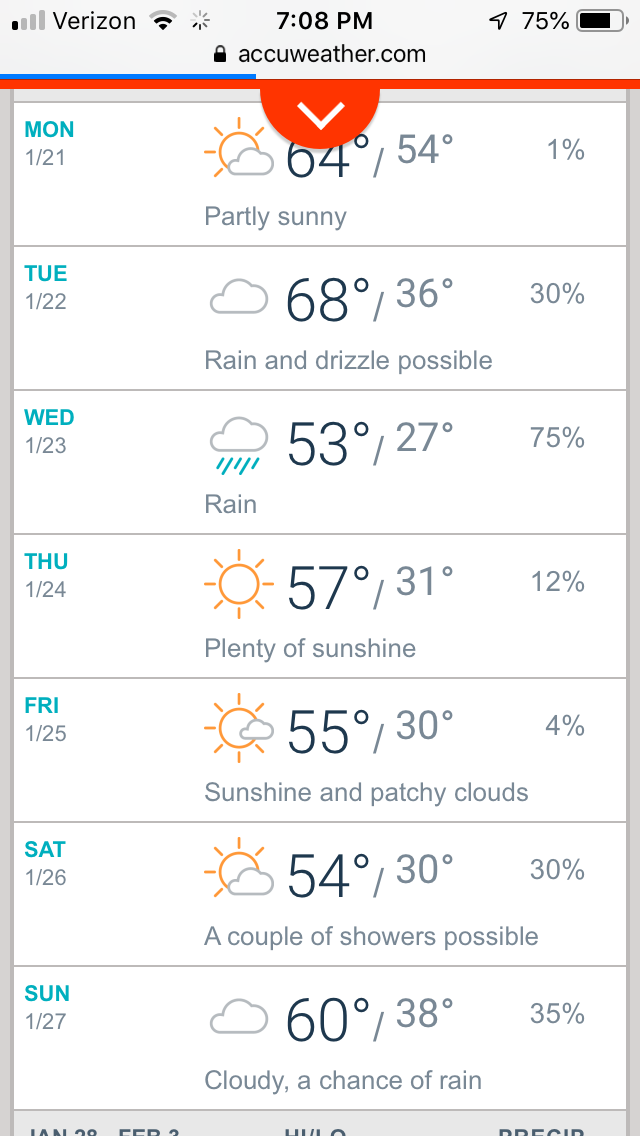Tap the sun icon for Thursday 1/24
This screenshot has height=1136, width=640.
click(x=238, y=584)
